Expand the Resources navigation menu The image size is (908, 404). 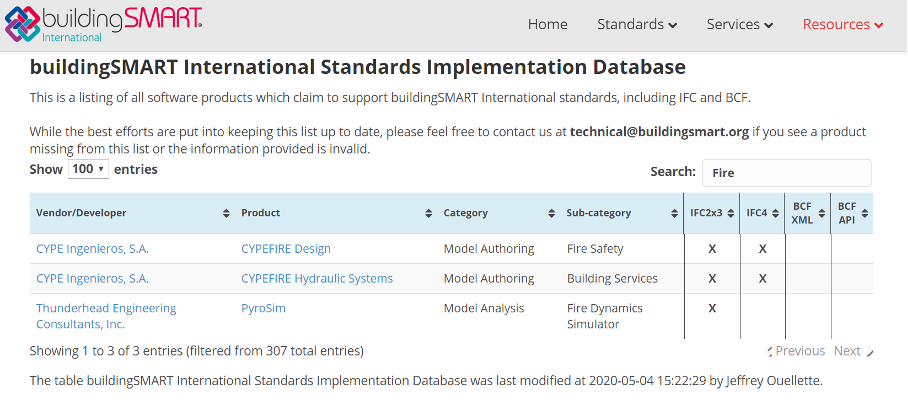coord(842,24)
